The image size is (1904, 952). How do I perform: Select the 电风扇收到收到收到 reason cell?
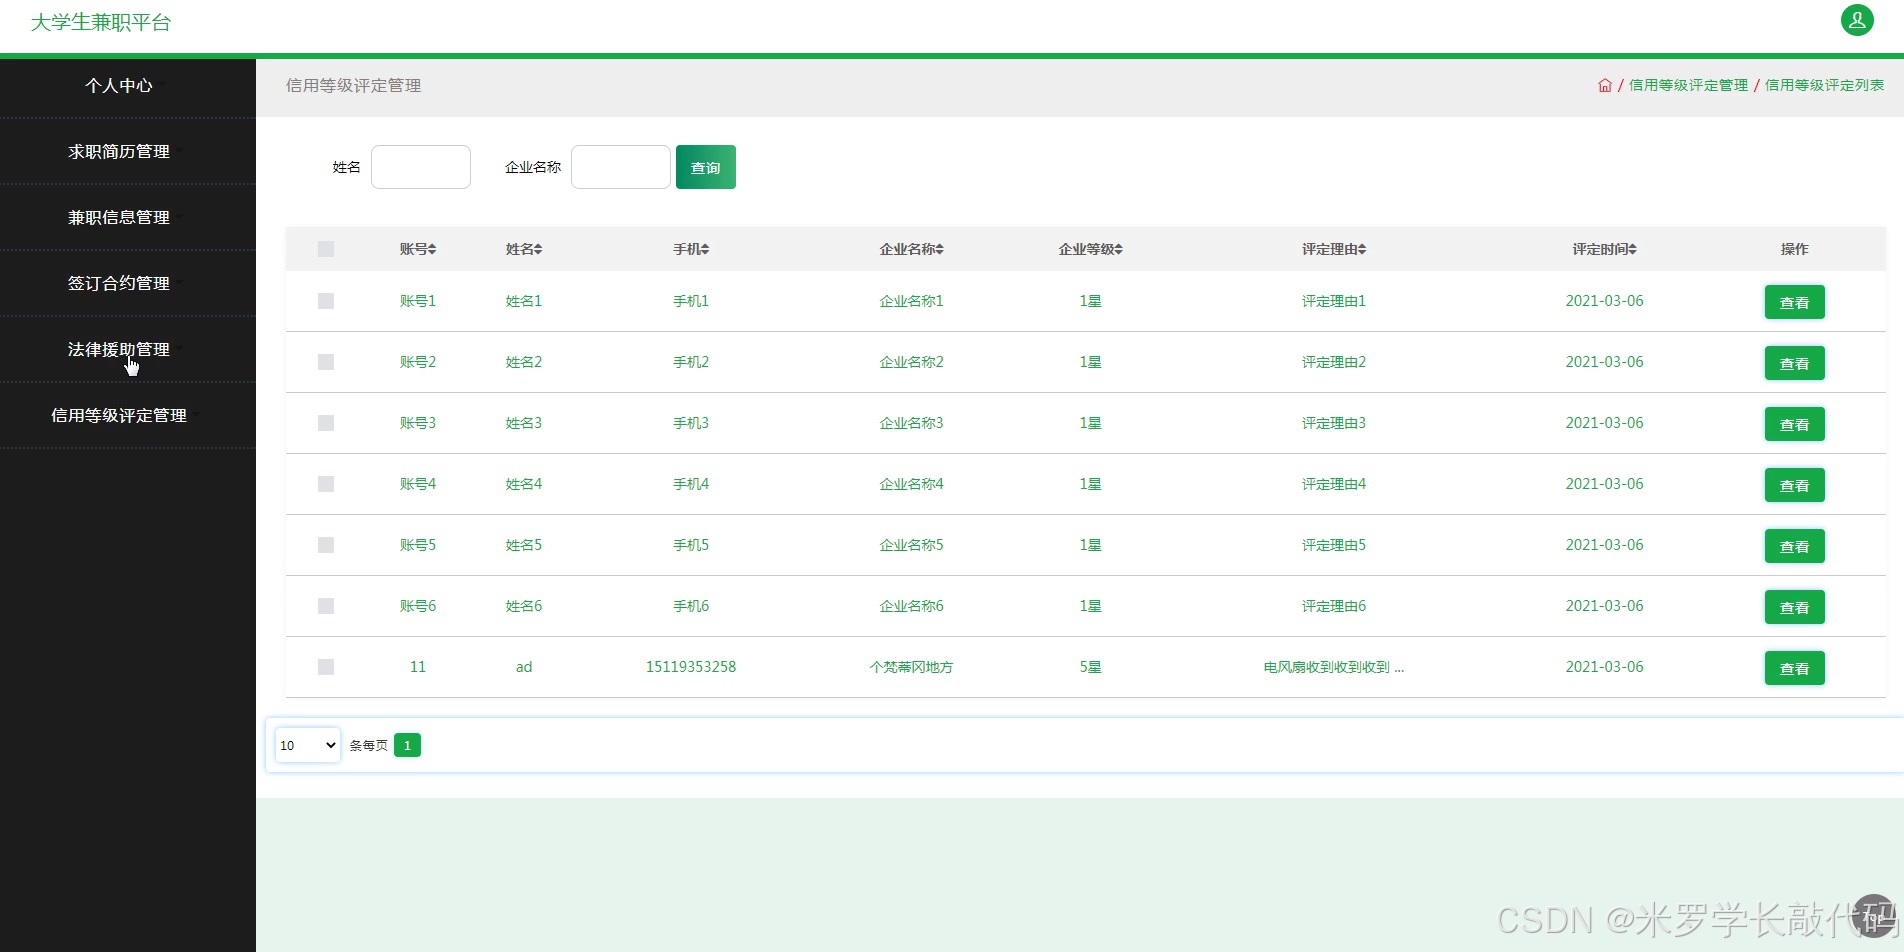pos(1334,667)
